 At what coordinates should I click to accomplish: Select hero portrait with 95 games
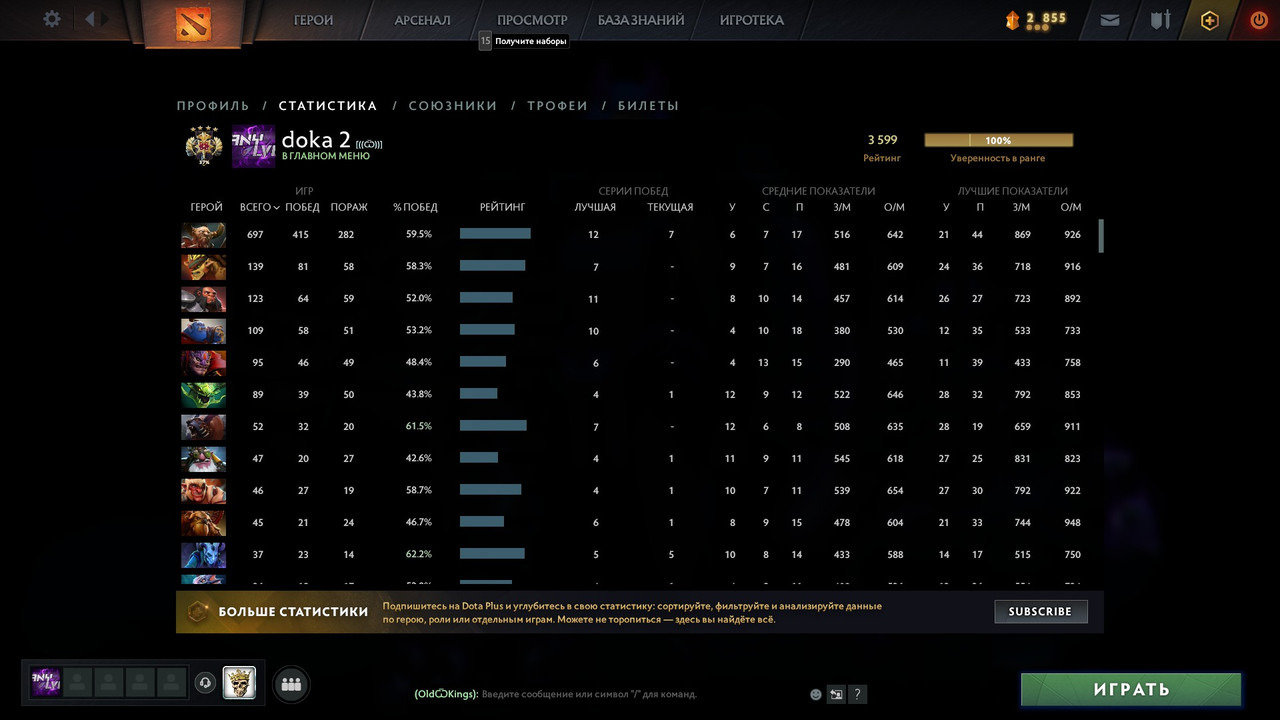pyautogui.click(x=203, y=363)
